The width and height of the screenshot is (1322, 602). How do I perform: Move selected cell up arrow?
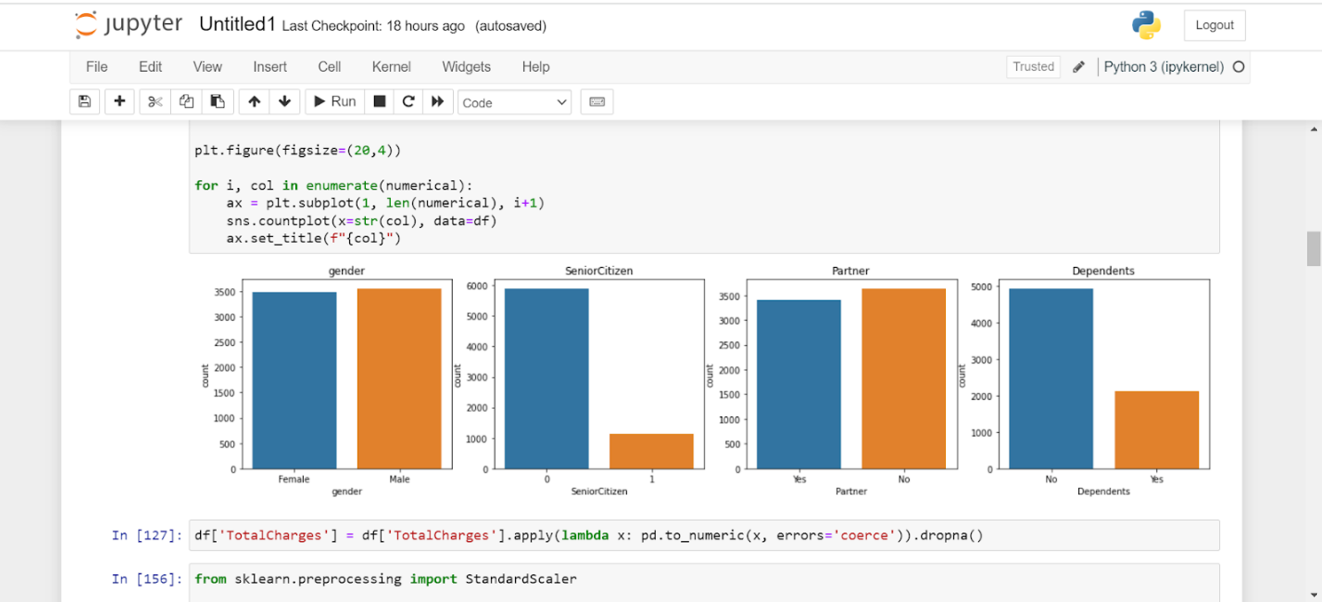[x=254, y=102]
